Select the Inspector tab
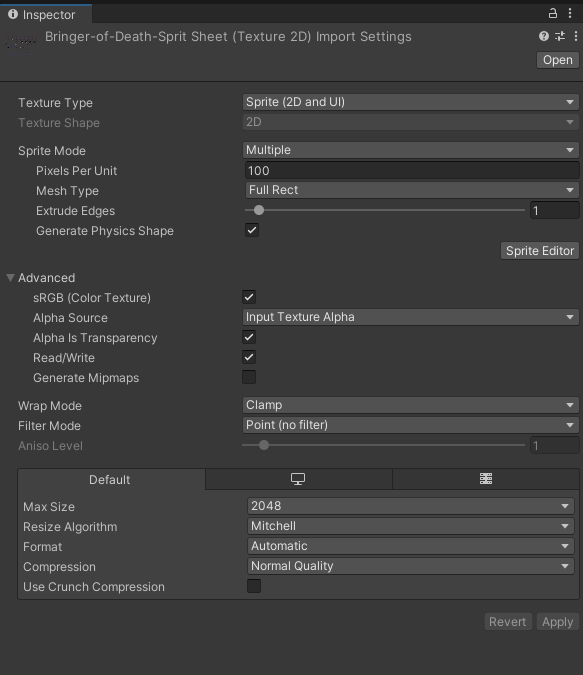Screen dimensions: 583x675 point(46,15)
